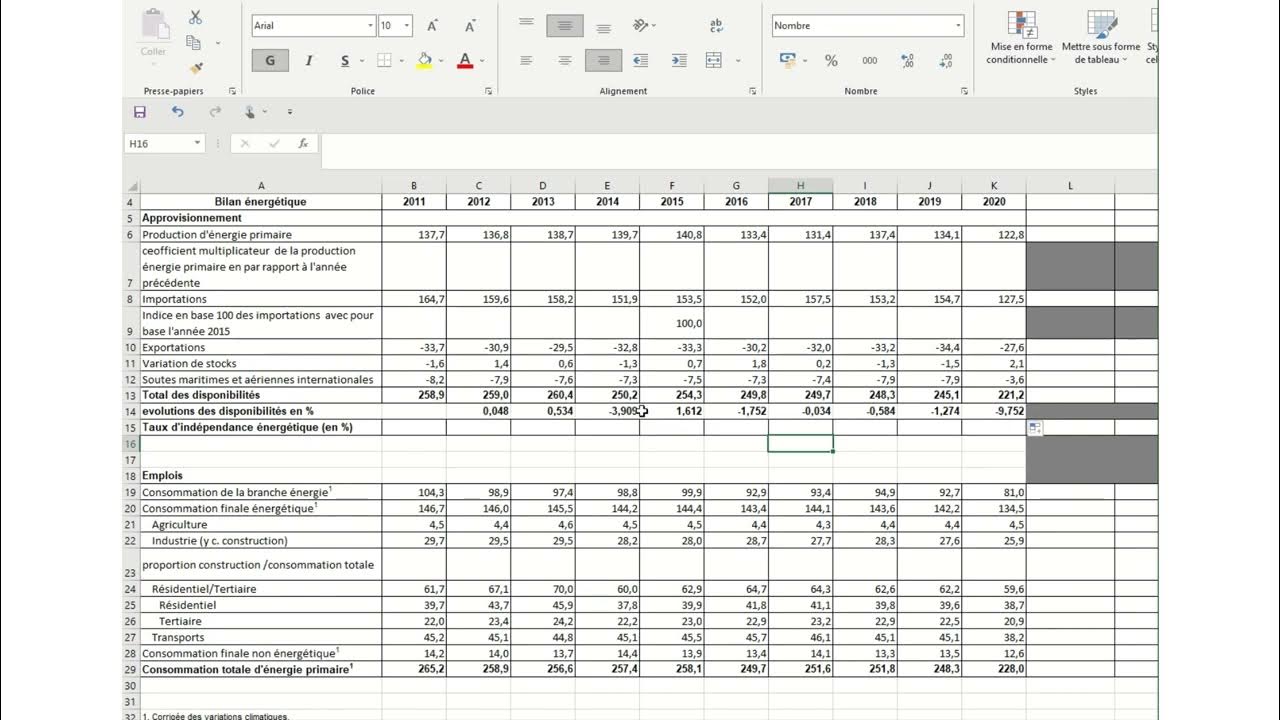Viewport: 1280px width, 720px height.
Task: Click the 'Emplois' cell
Action: coord(260,476)
